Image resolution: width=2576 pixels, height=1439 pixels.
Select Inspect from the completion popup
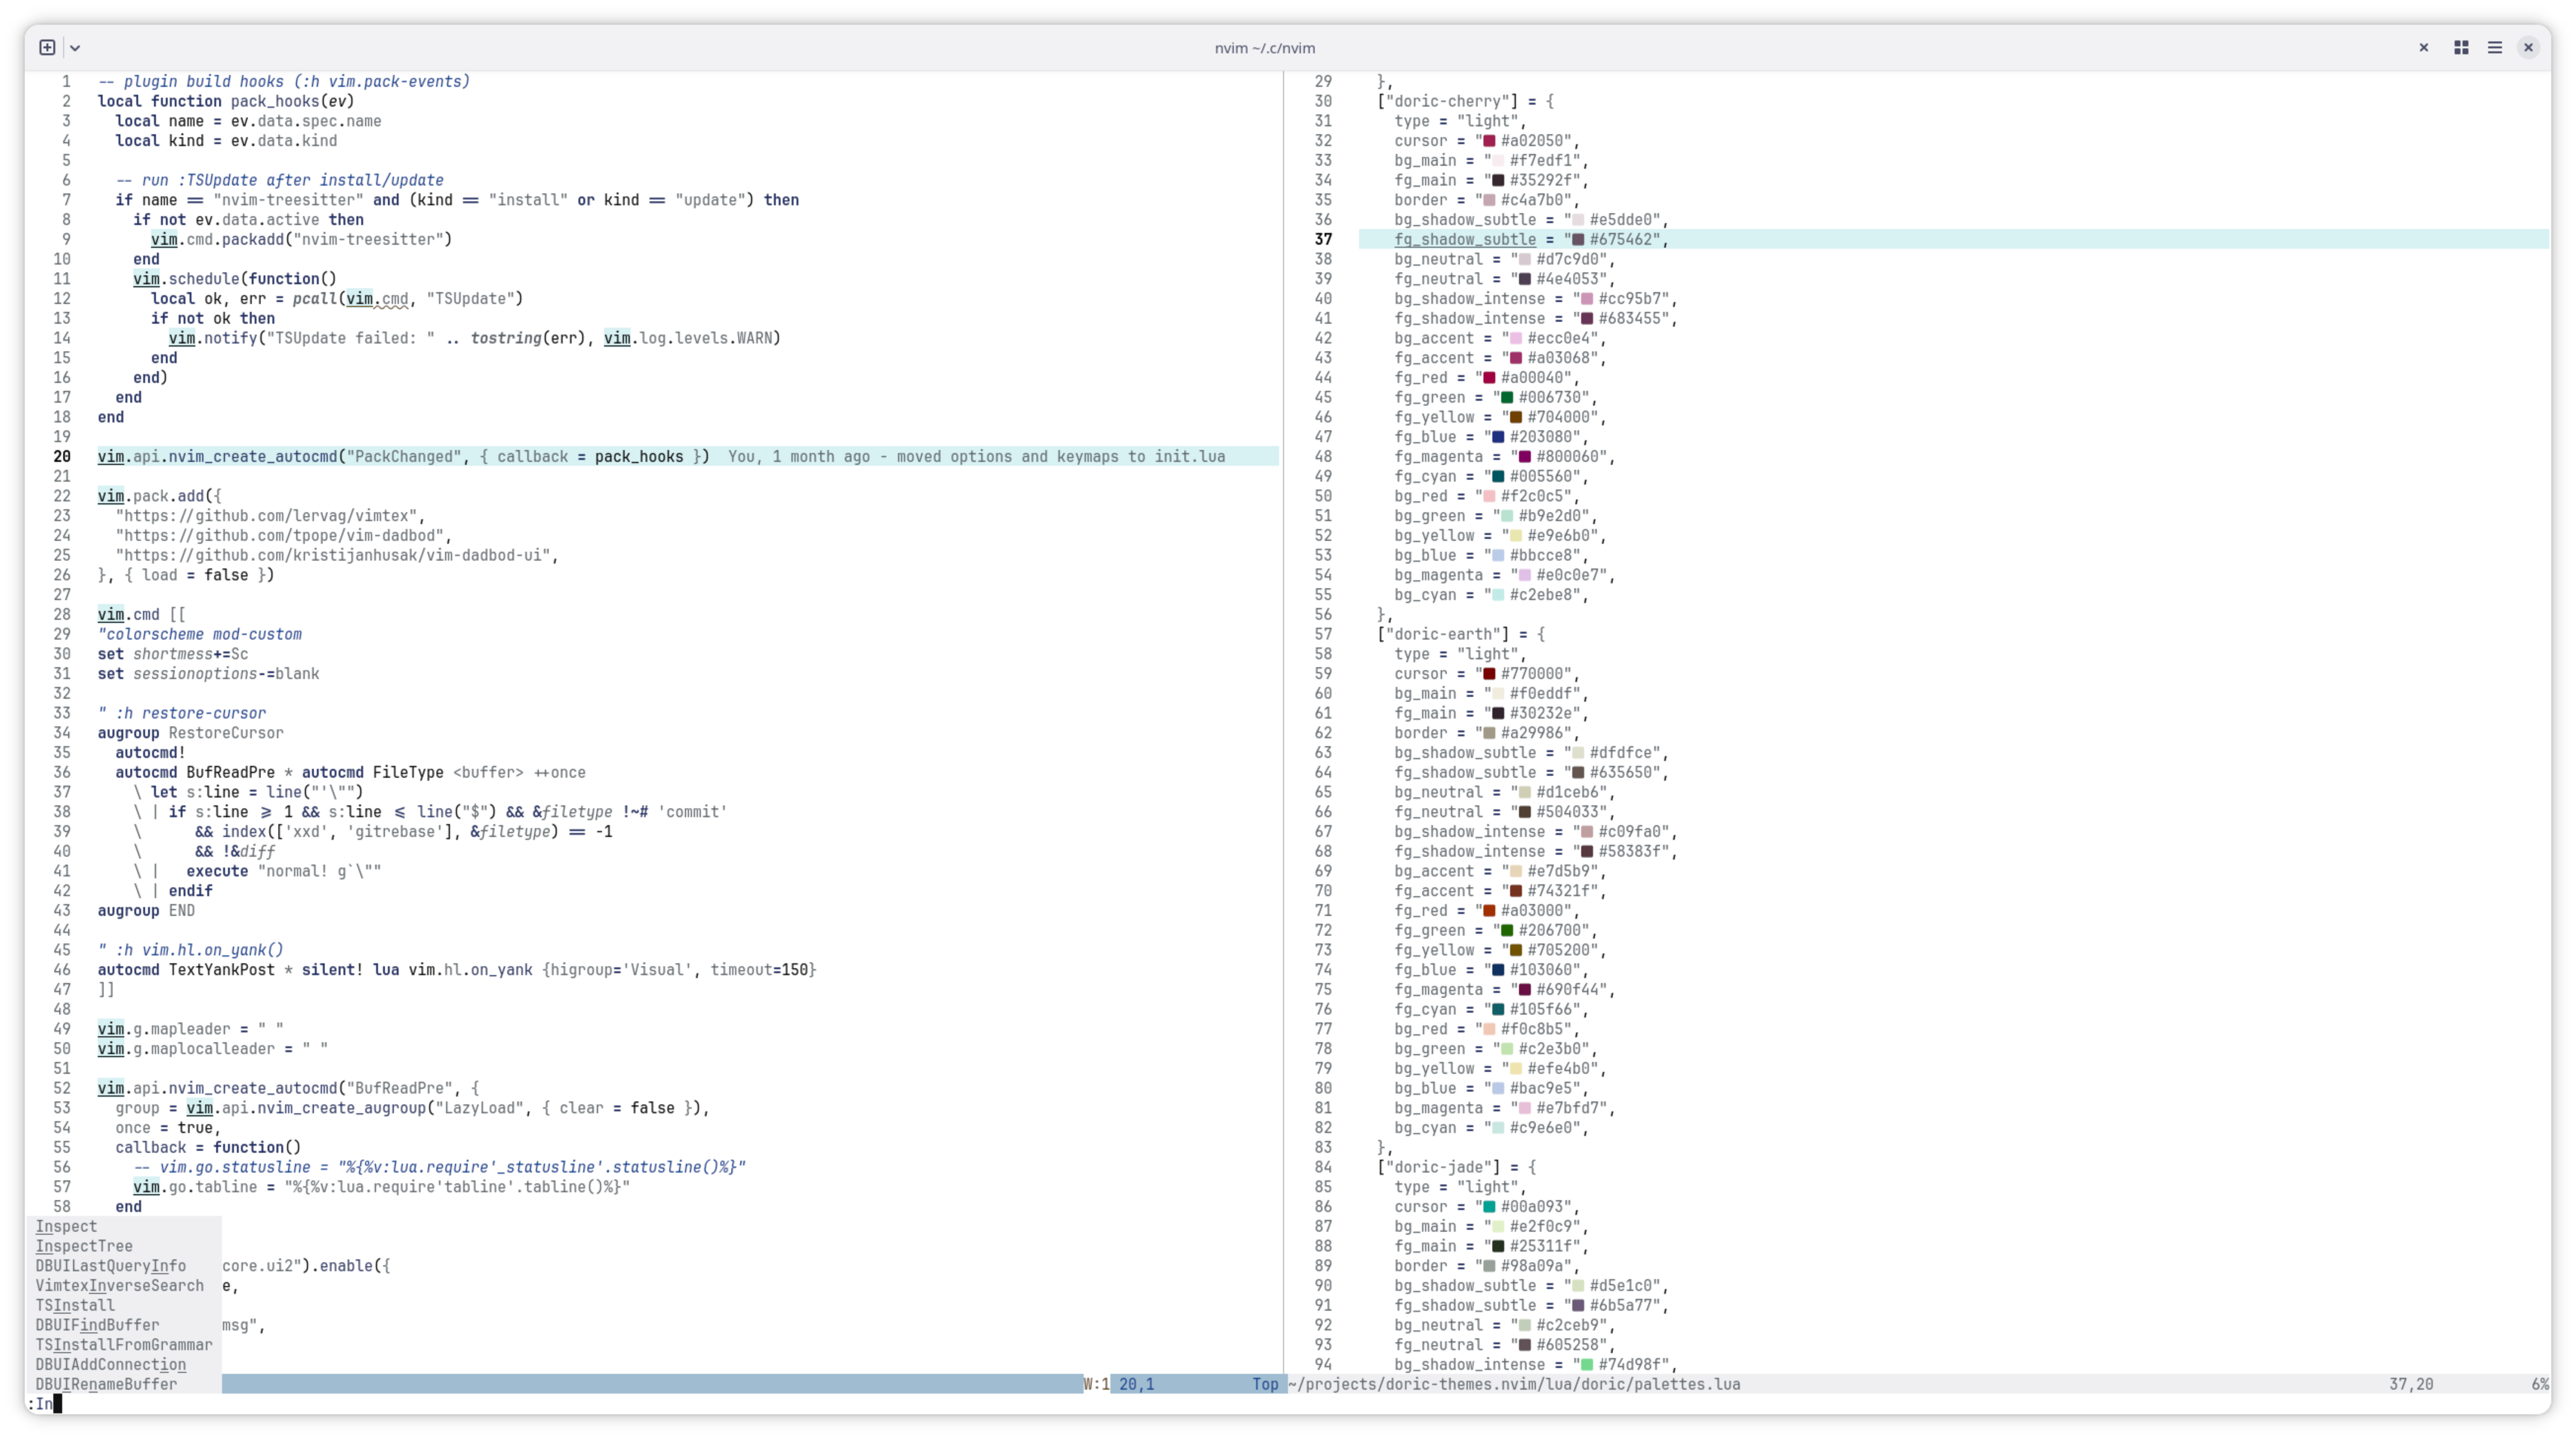click(67, 1226)
